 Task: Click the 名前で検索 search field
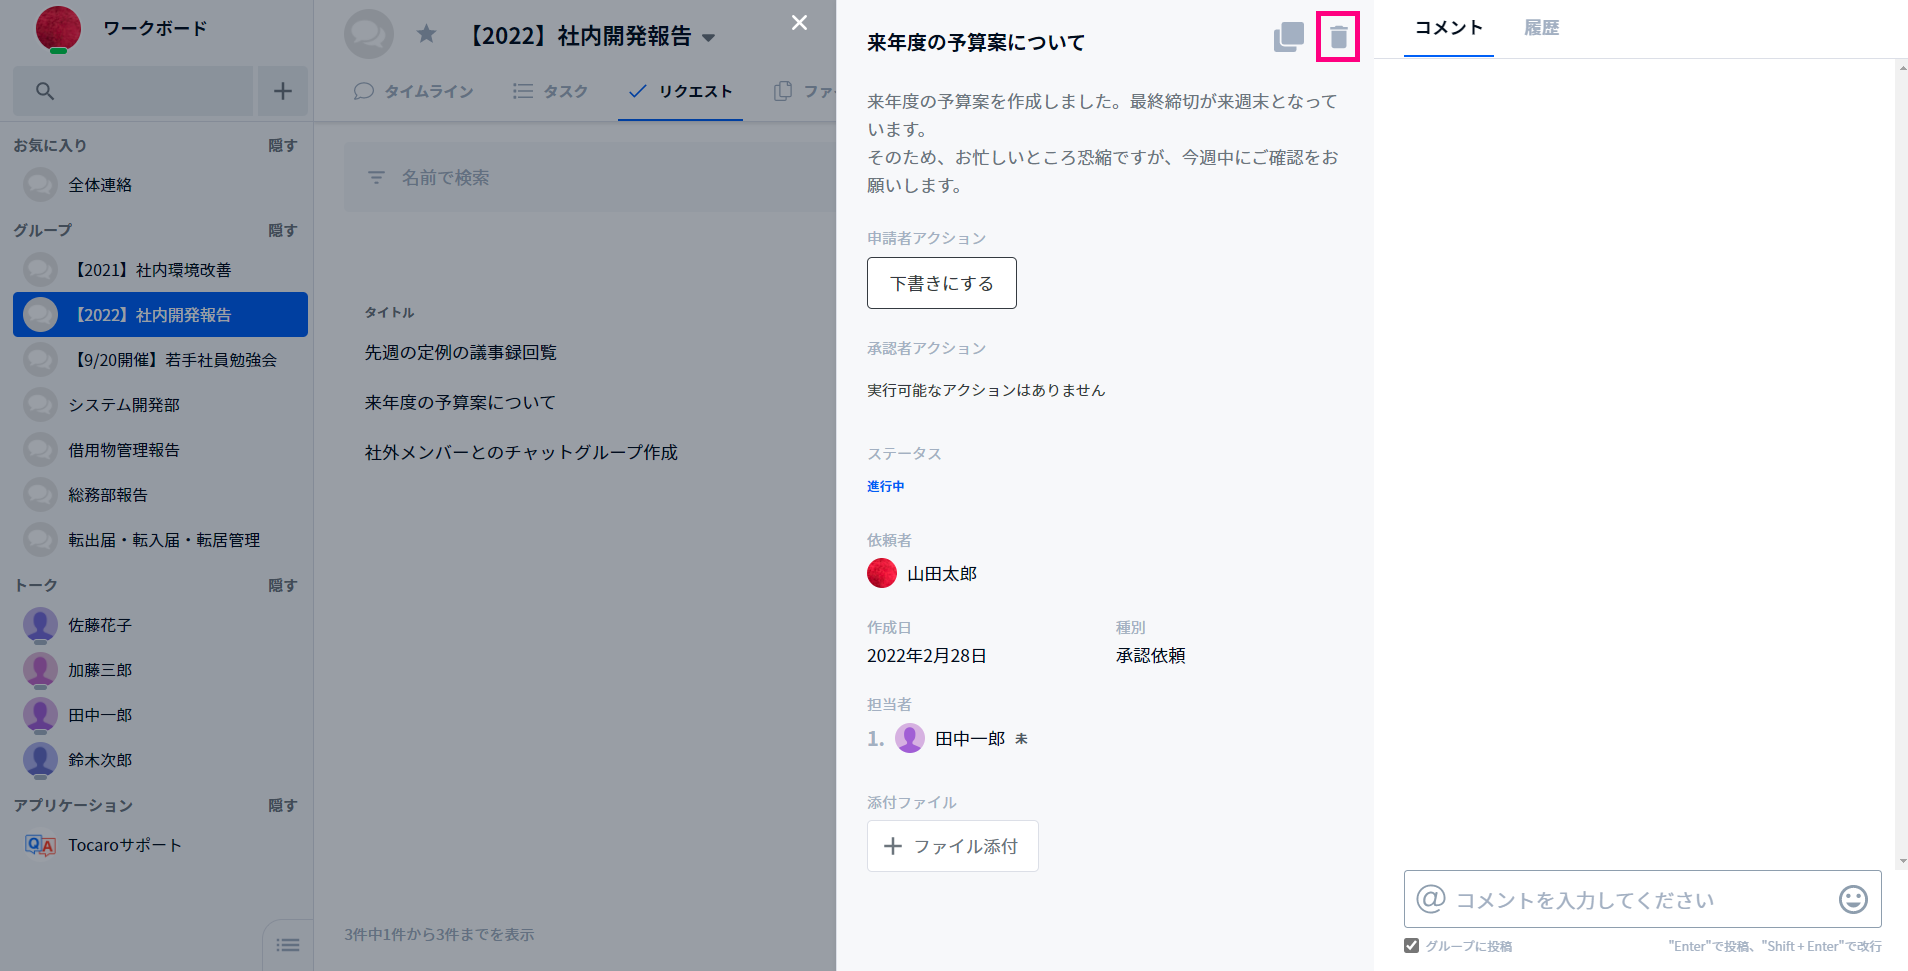pyautogui.click(x=590, y=177)
